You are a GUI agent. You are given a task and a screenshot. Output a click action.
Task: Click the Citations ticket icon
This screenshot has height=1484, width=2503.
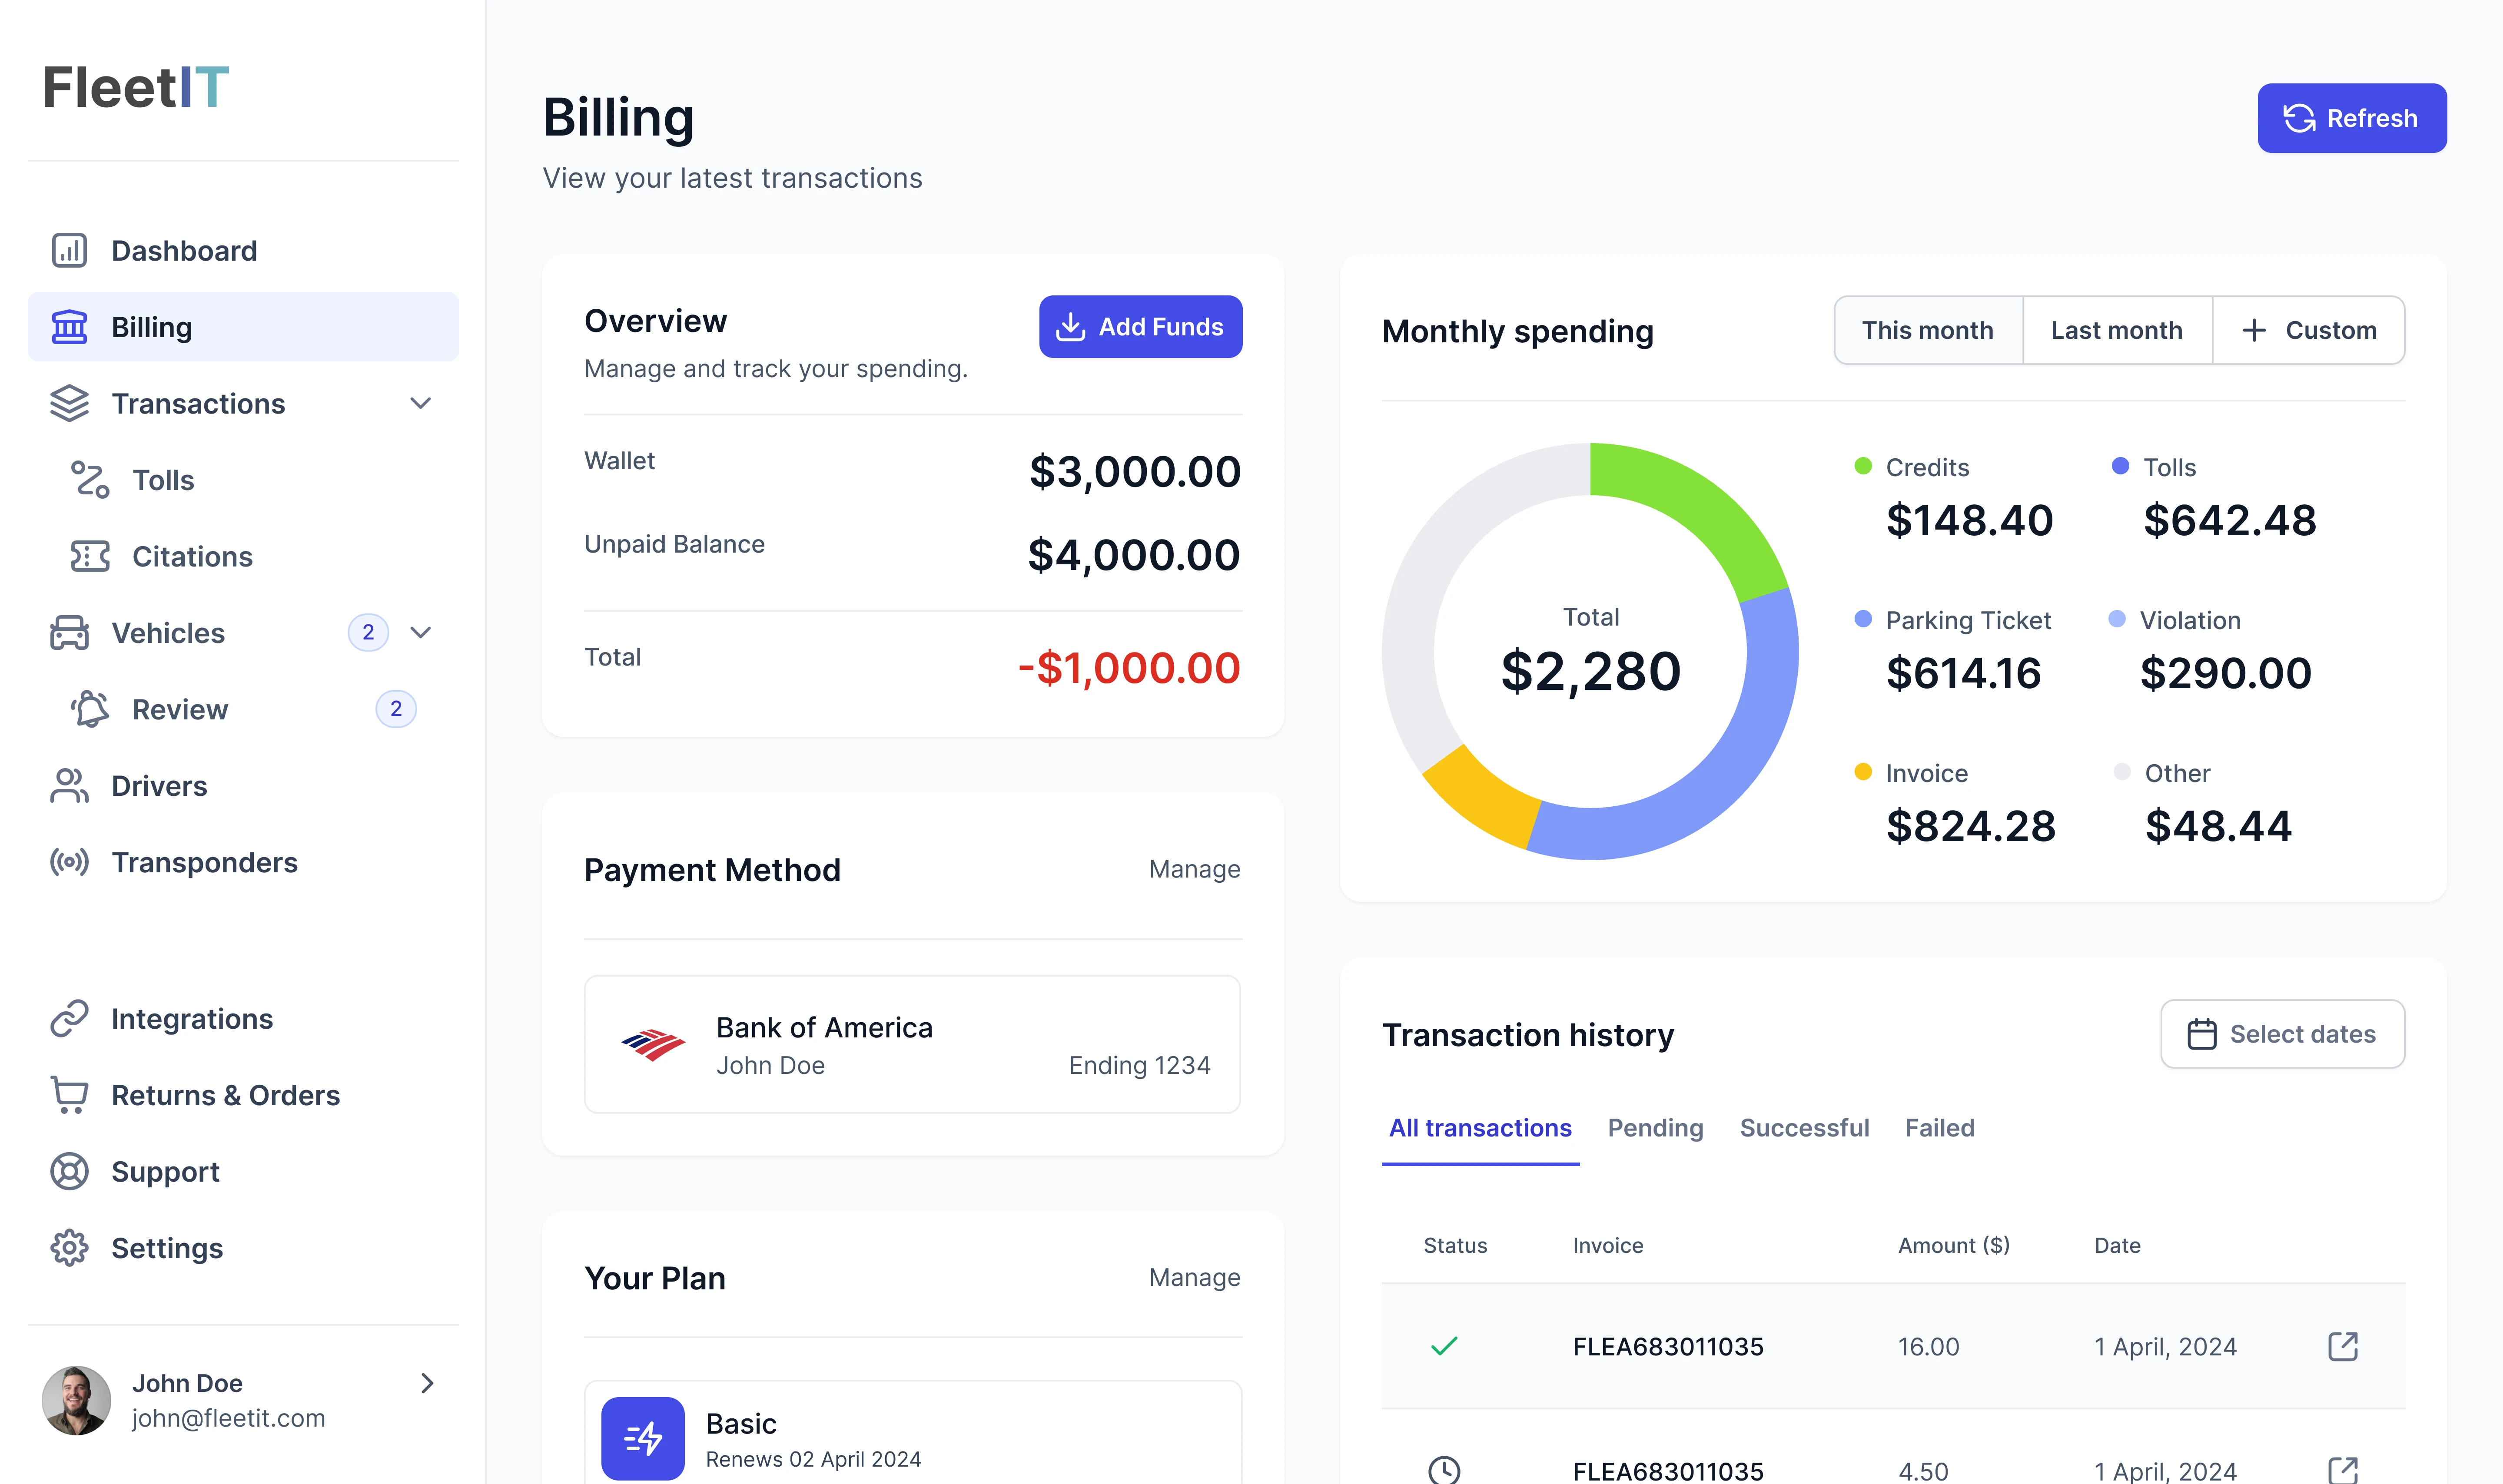click(90, 556)
